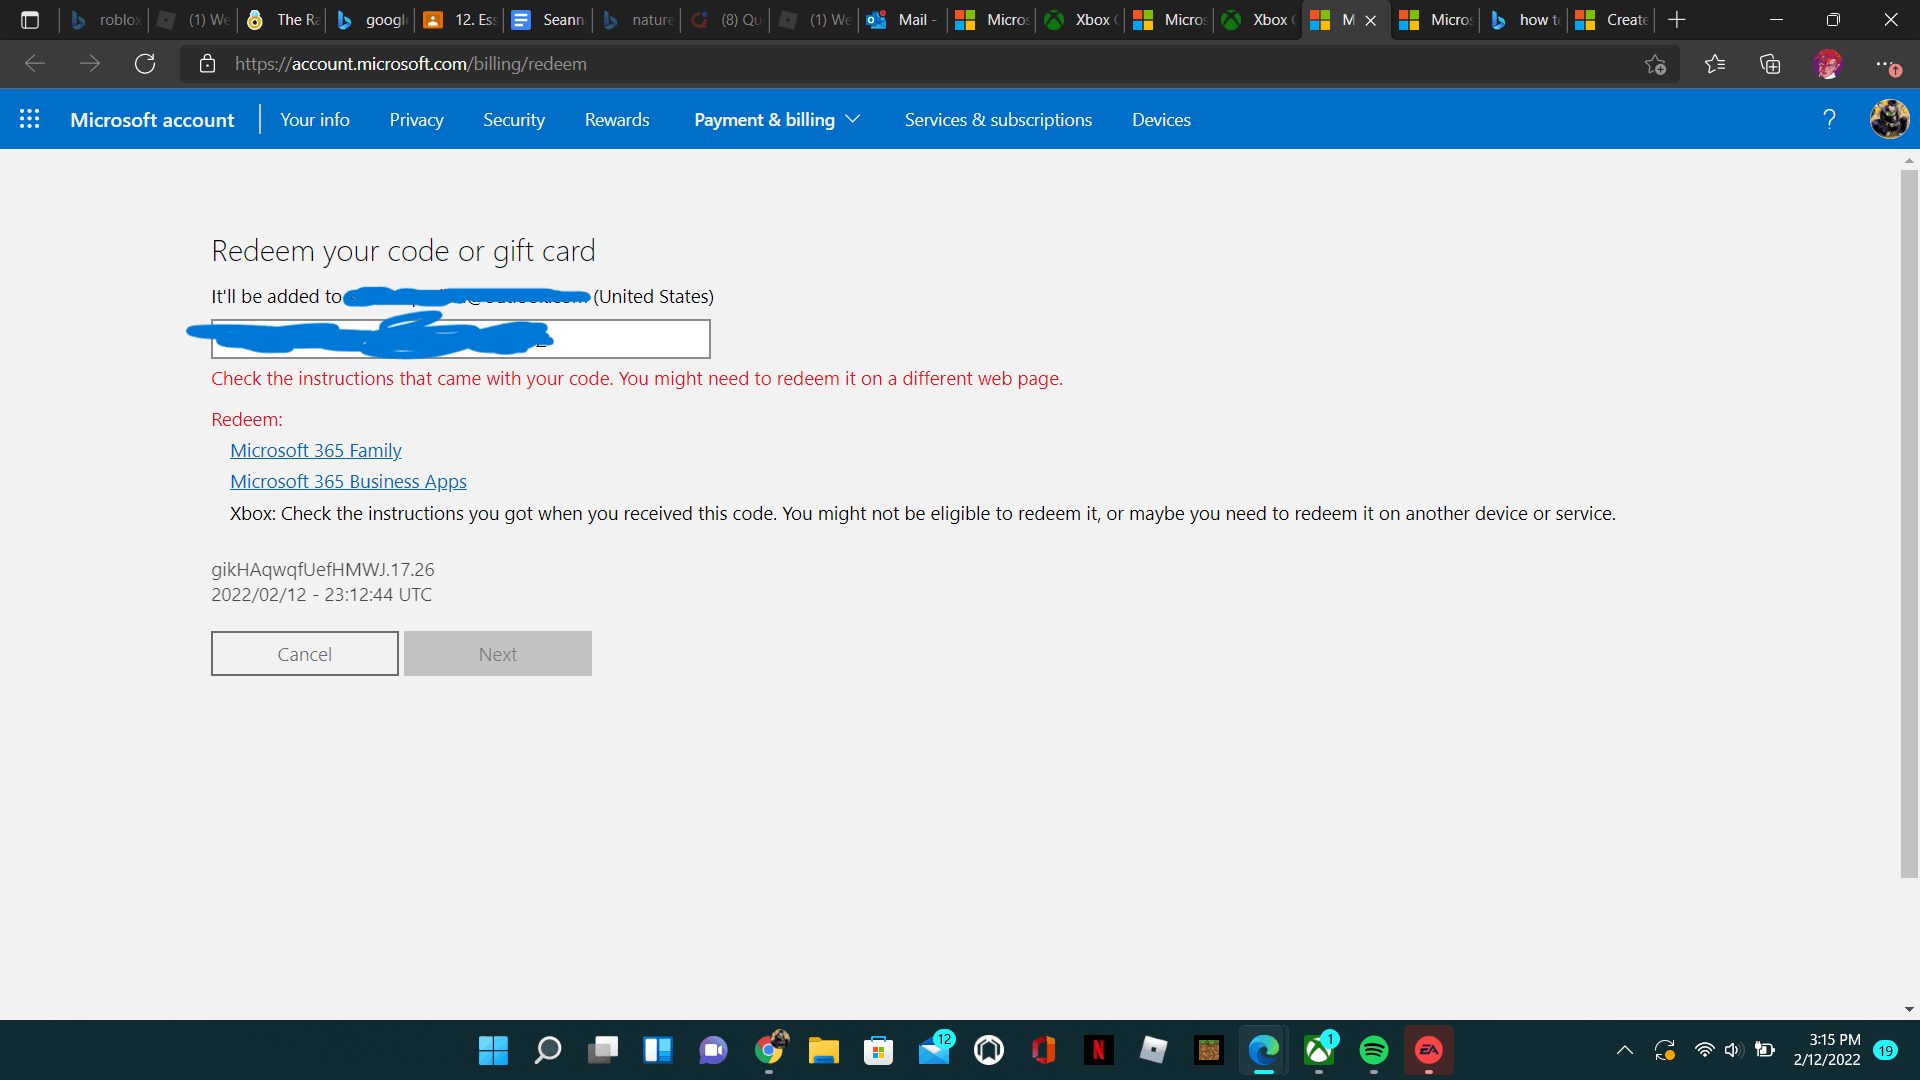
Task: Launch Google Chrome from taskbar
Action: click(x=769, y=1050)
